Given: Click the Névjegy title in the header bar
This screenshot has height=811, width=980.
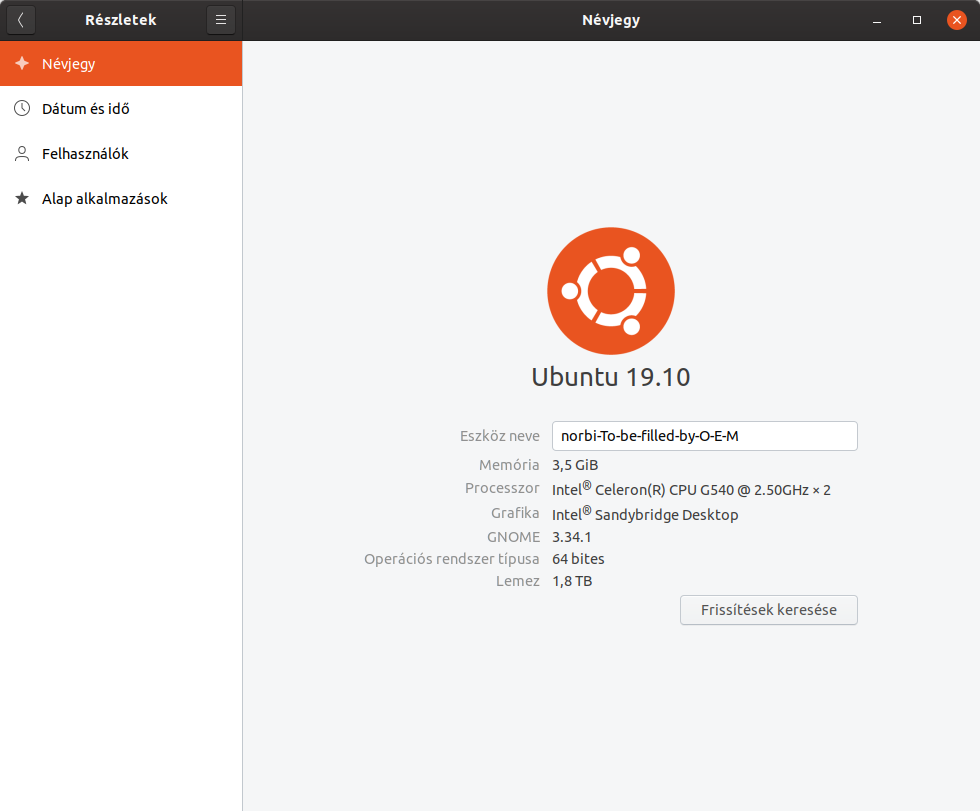Looking at the screenshot, I should click(611, 20).
